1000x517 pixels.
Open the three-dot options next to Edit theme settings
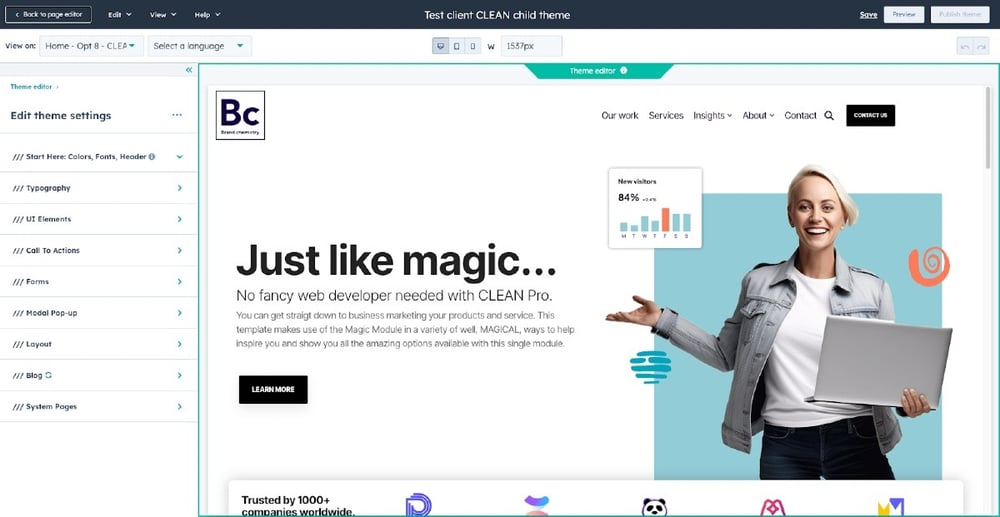point(177,115)
